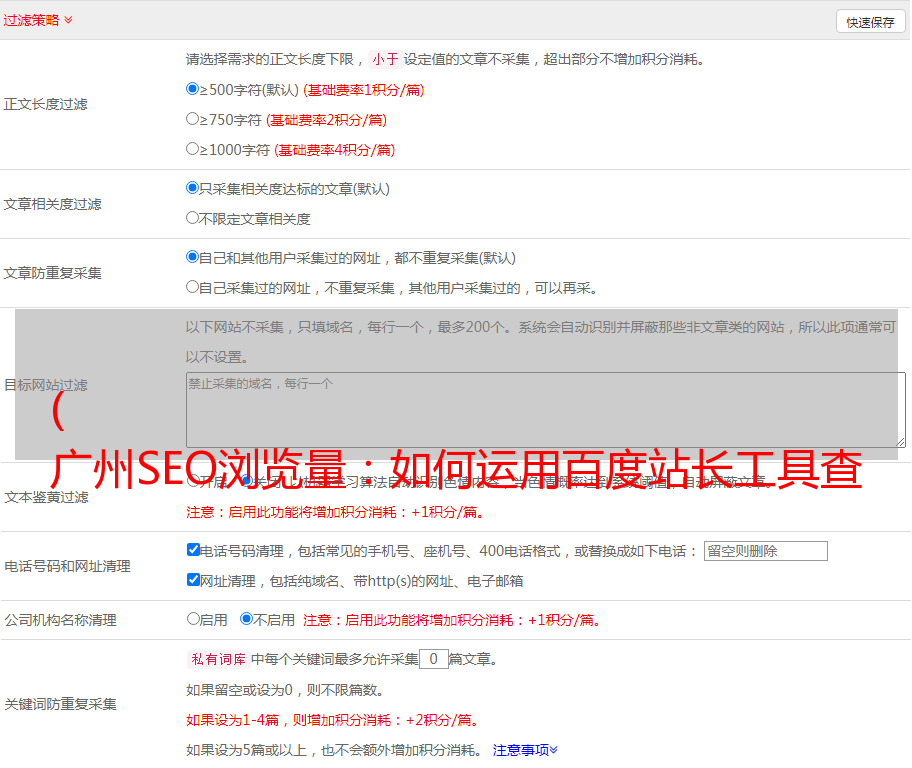Choose the ≥750字符 length radio button
The width and height of the screenshot is (912, 768).
coord(192,119)
